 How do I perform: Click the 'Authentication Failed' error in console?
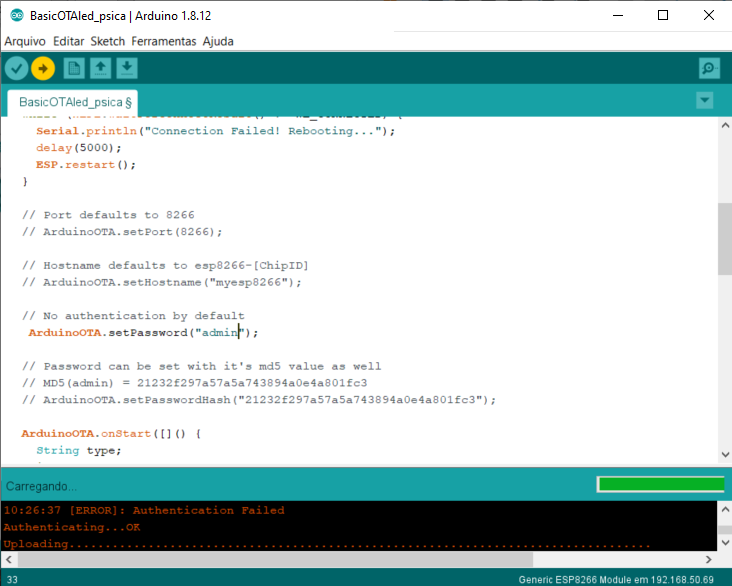144,510
